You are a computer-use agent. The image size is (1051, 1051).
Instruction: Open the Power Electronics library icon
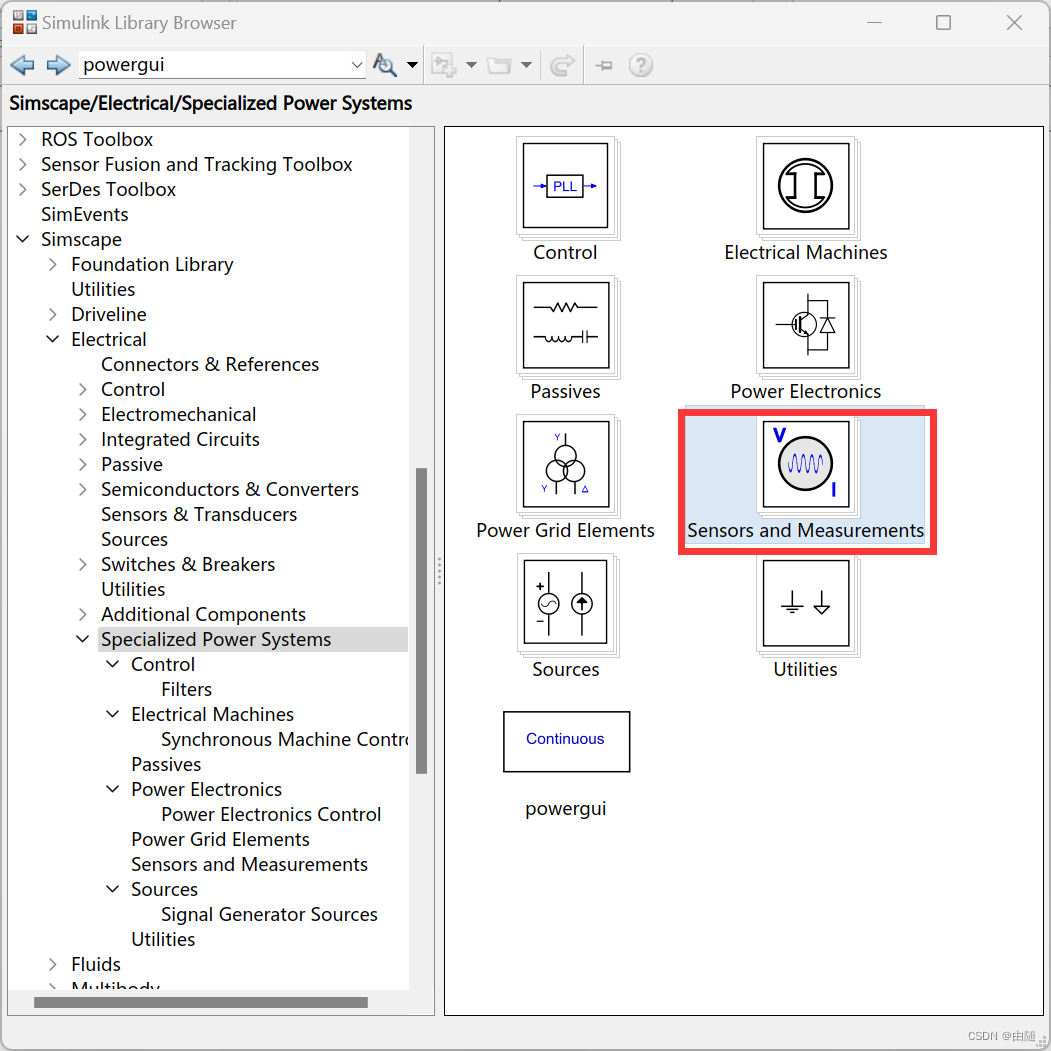(x=806, y=326)
